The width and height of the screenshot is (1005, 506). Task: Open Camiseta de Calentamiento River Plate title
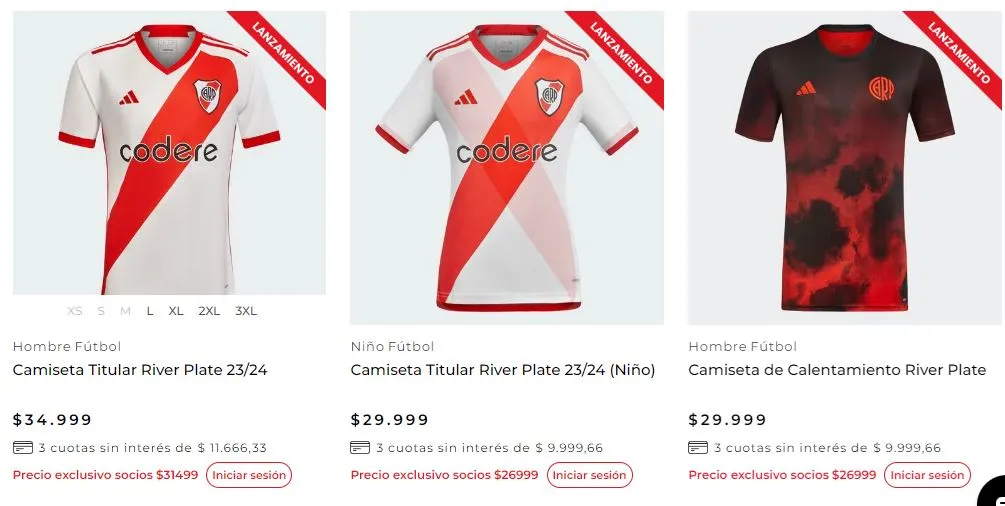point(837,370)
